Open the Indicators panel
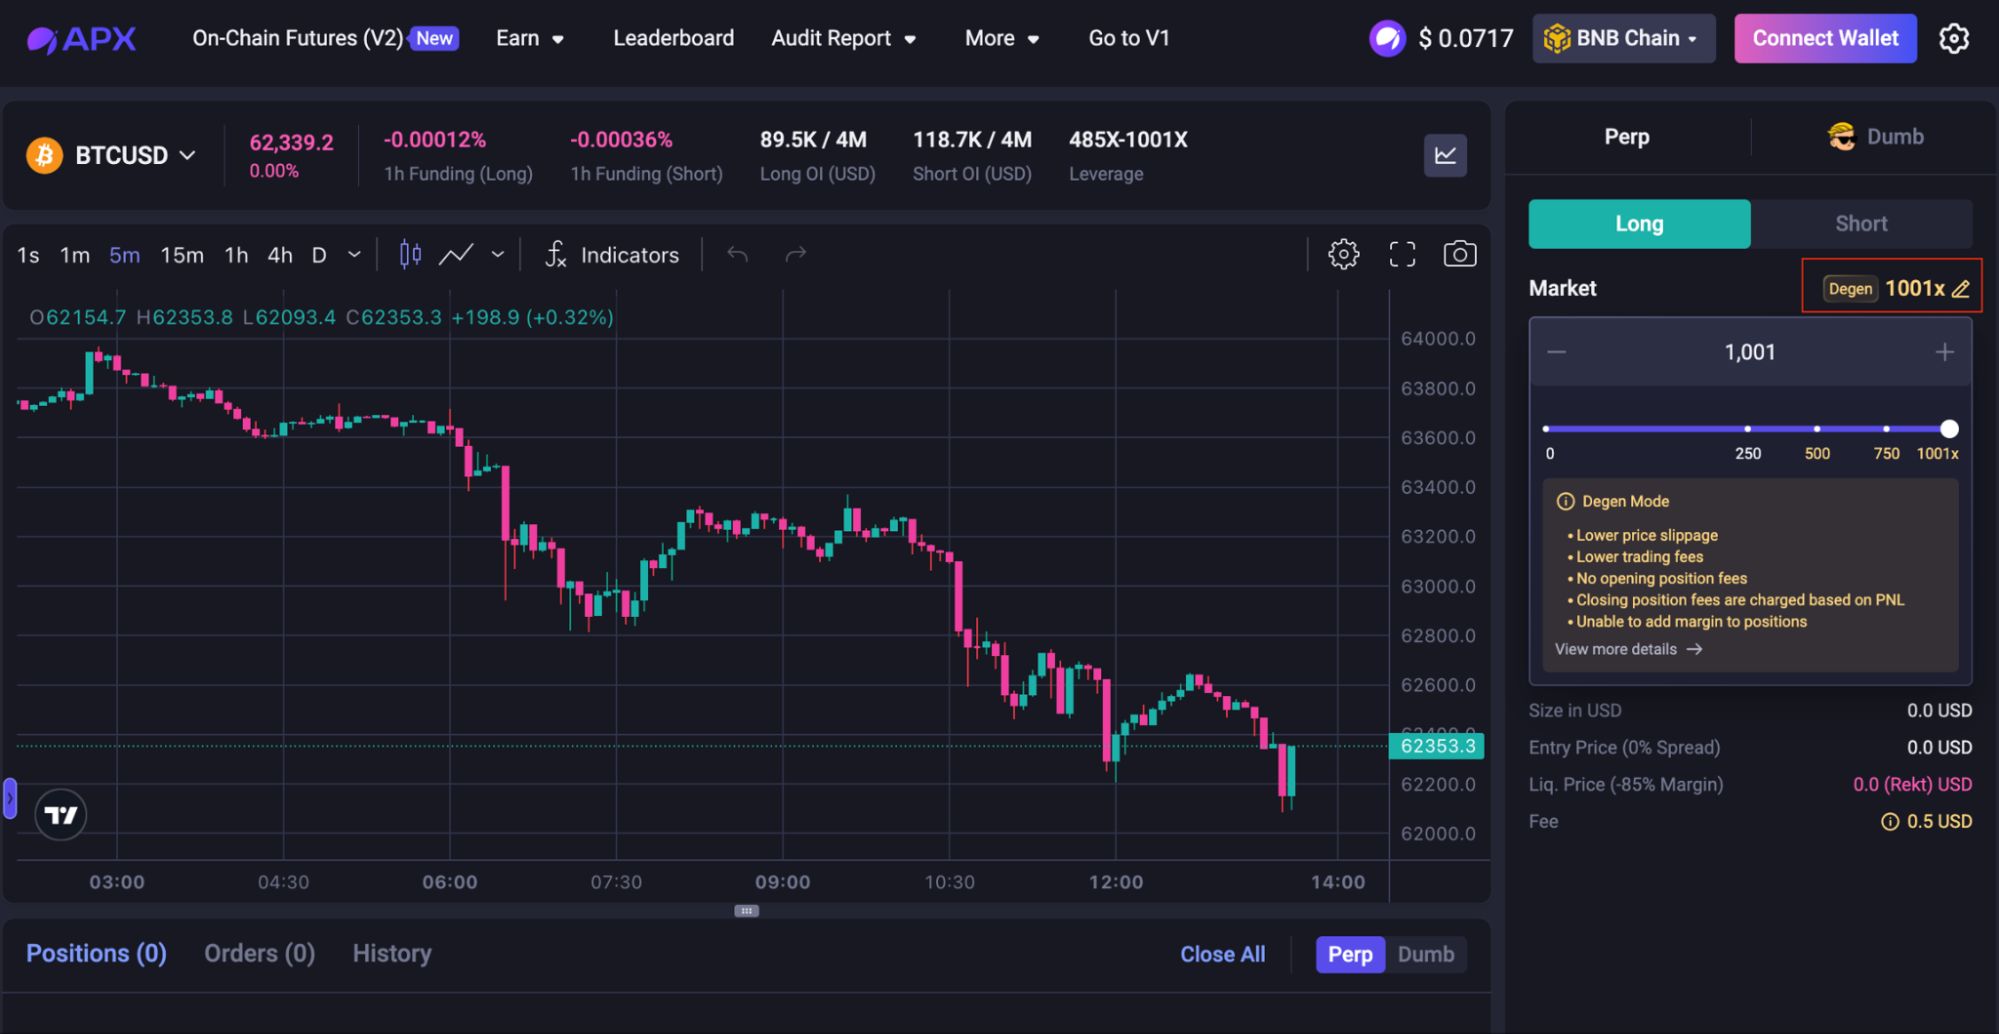 click(x=611, y=254)
